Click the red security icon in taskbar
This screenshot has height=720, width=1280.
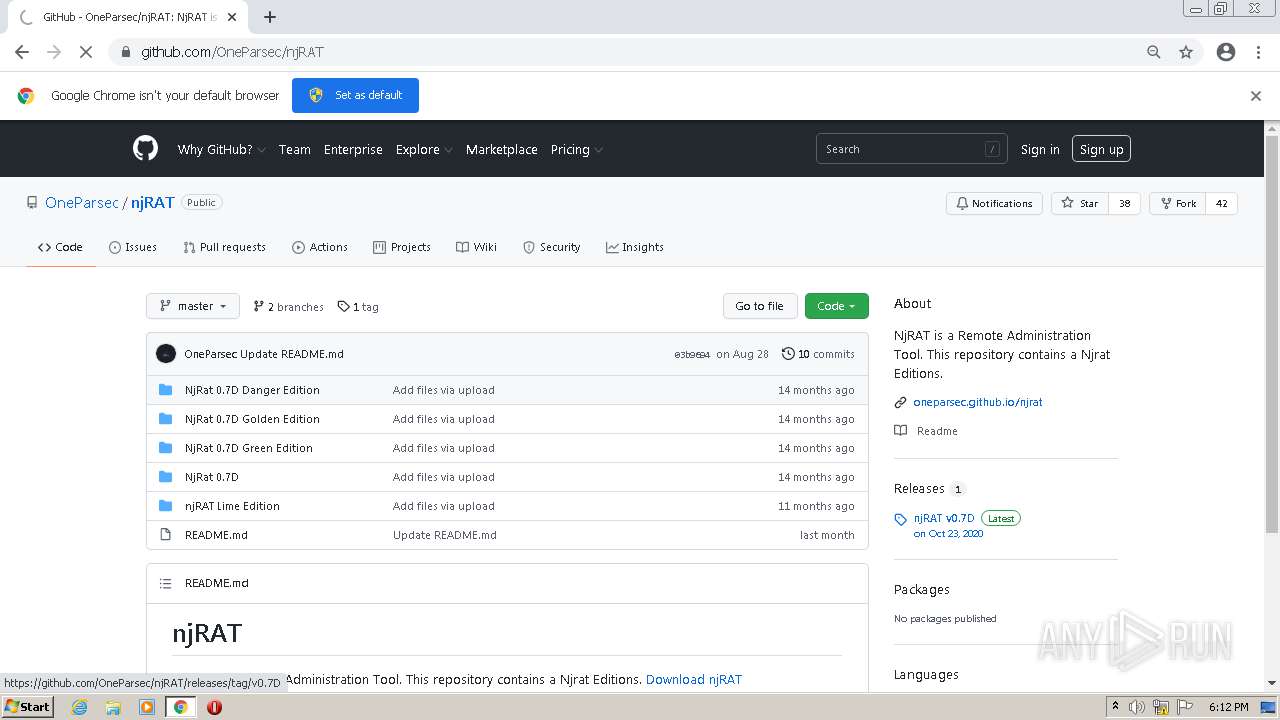[214, 707]
